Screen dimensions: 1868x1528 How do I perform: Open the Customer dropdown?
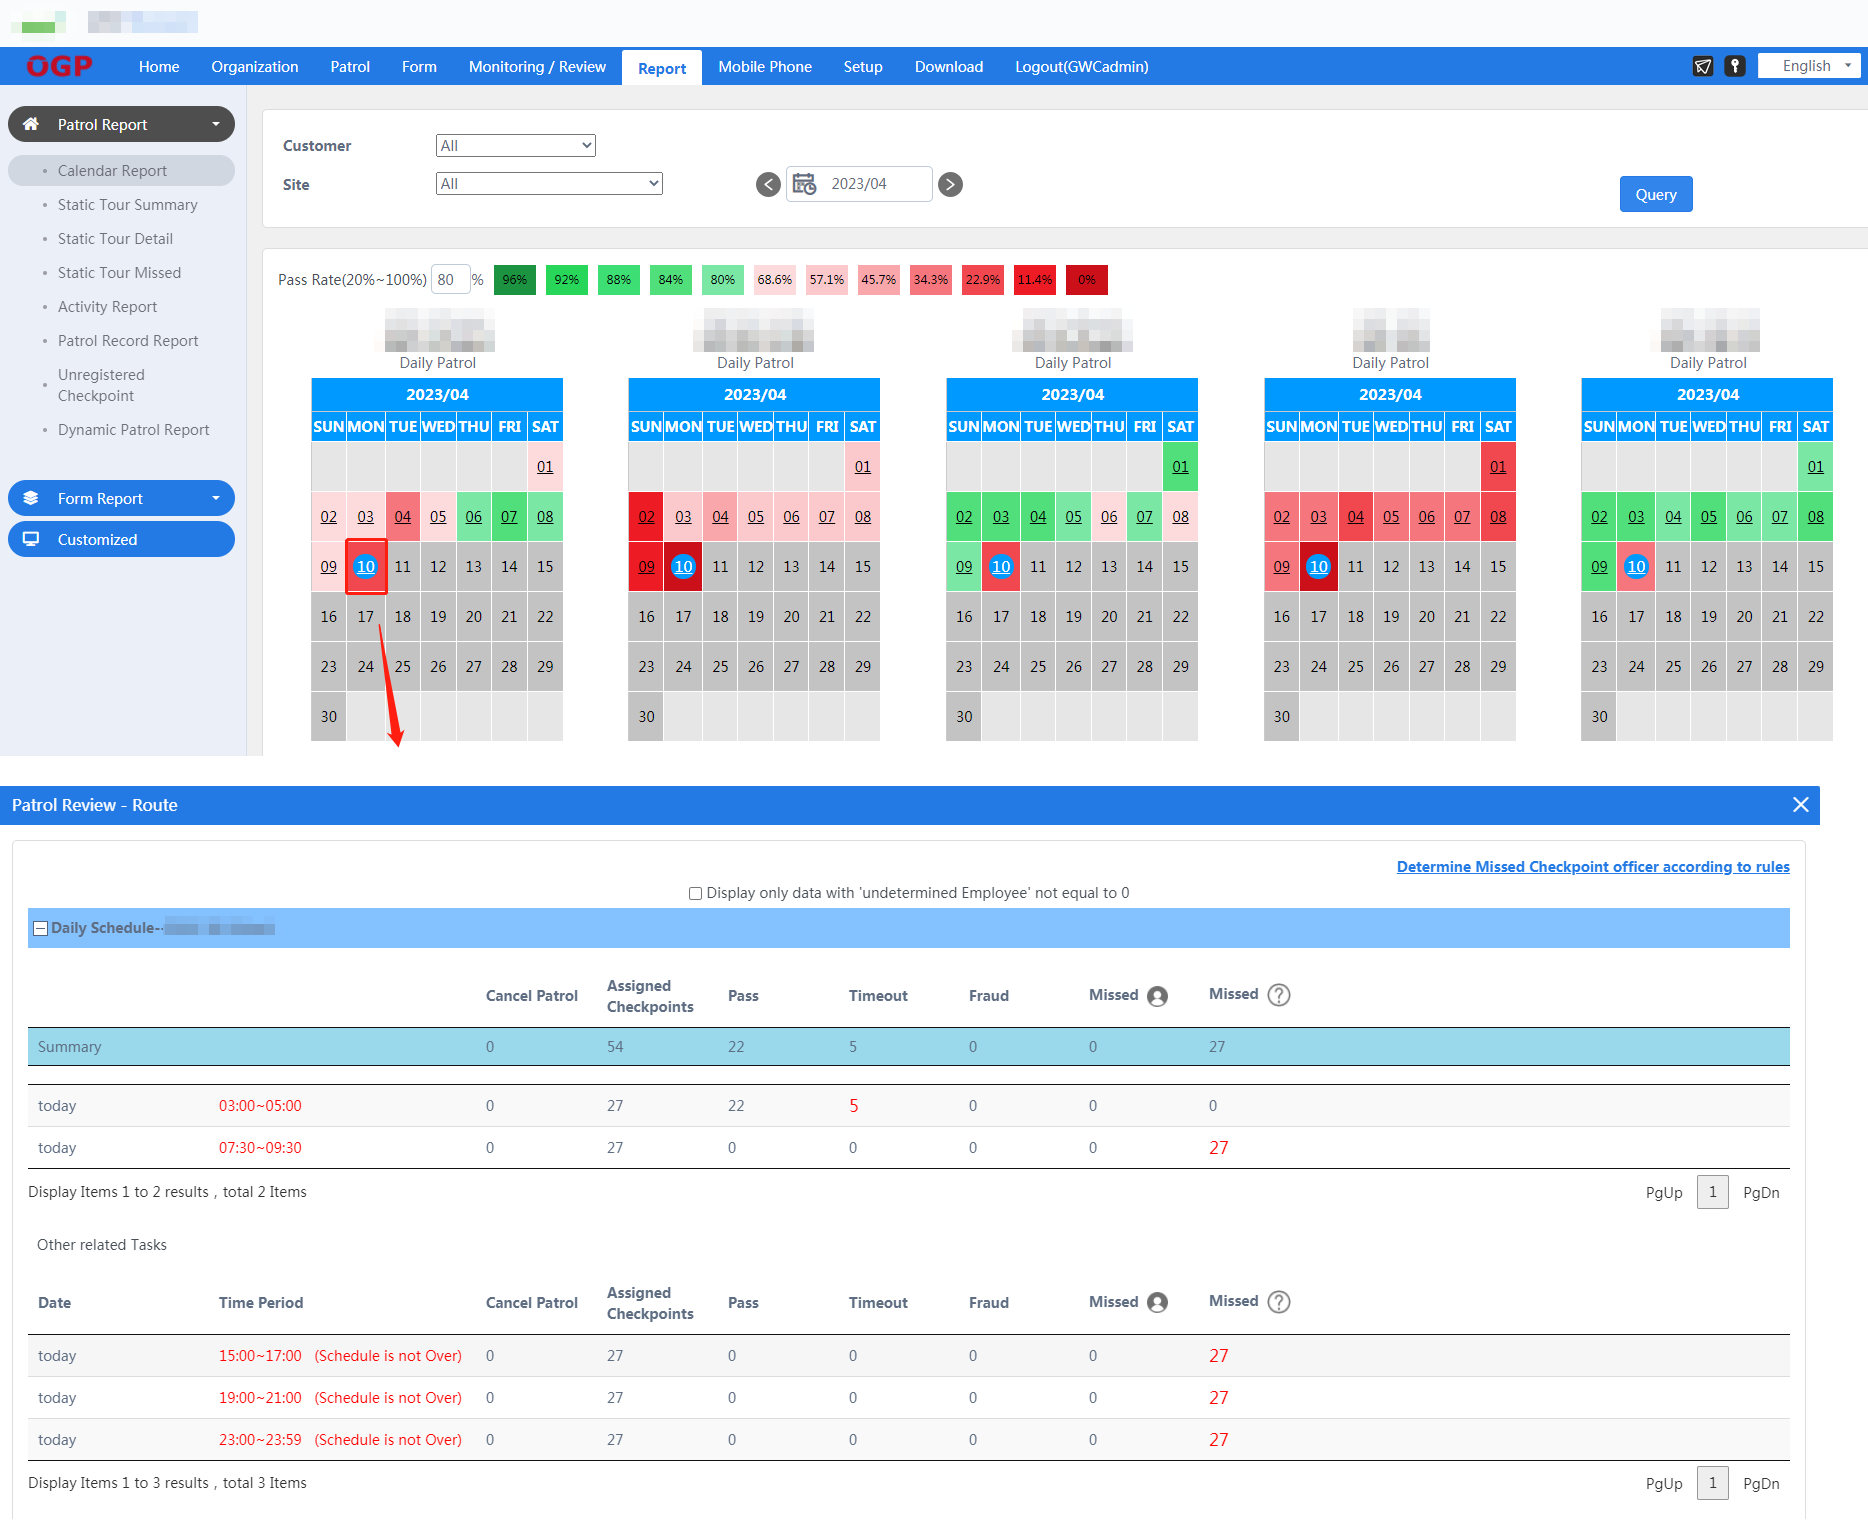click(x=515, y=146)
